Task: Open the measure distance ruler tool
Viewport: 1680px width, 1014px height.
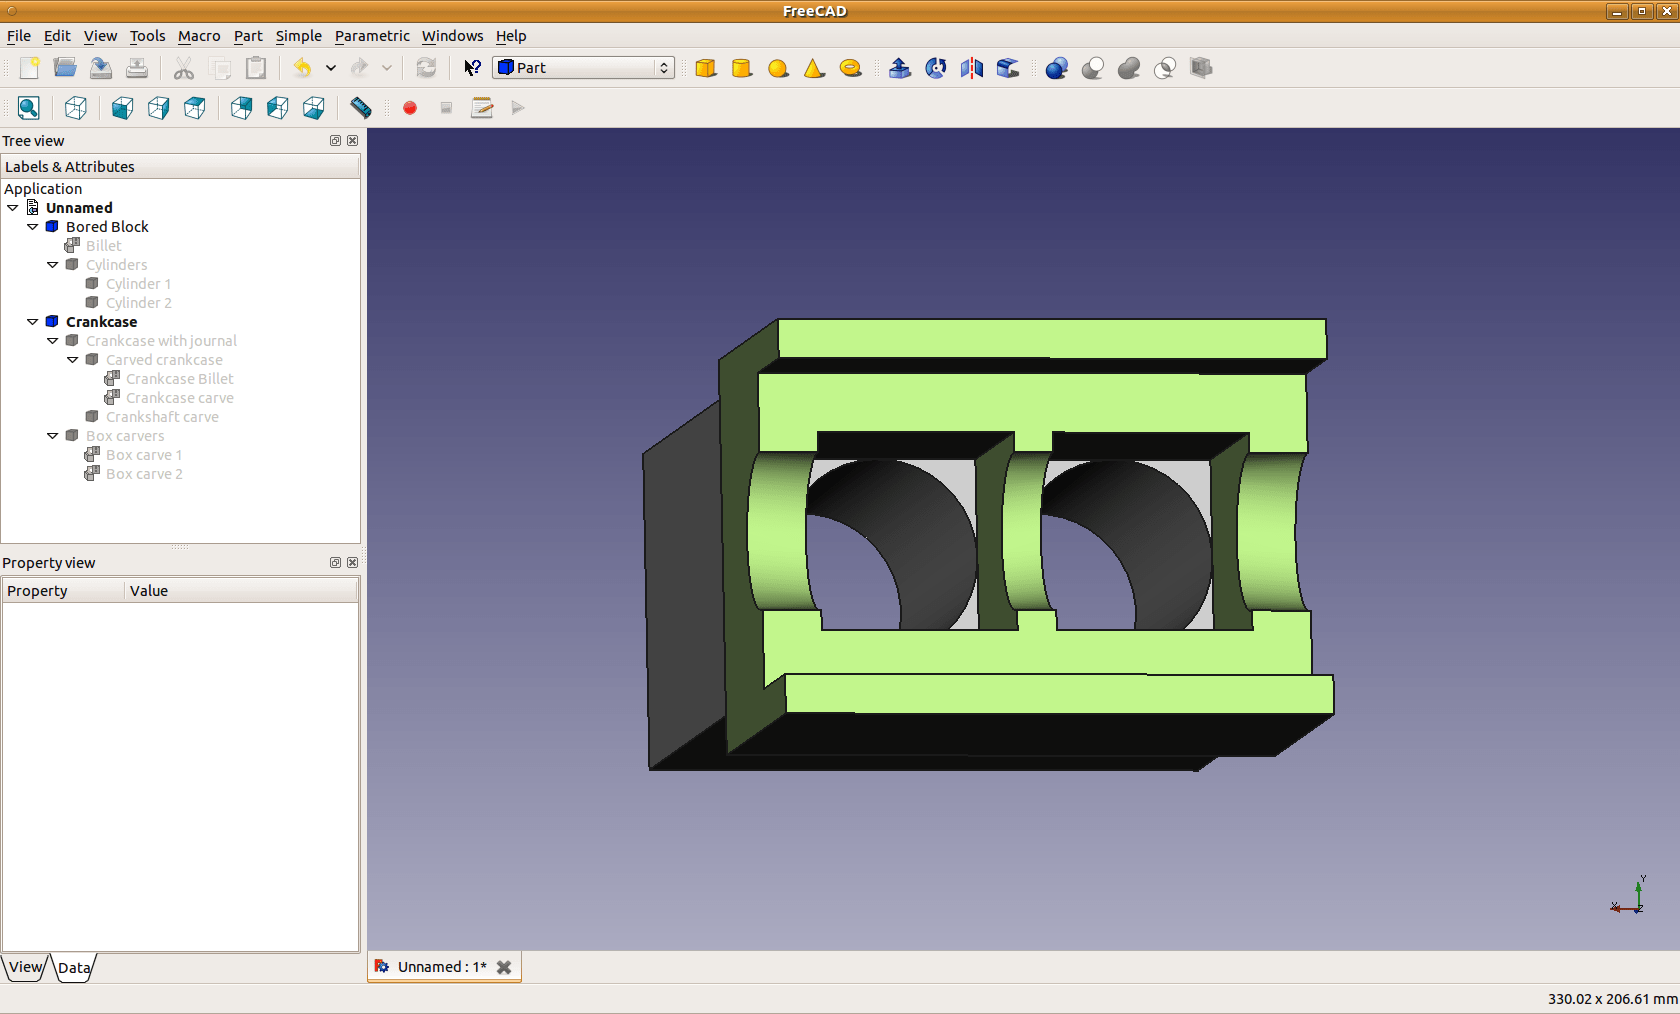Action: coord(361,108)
